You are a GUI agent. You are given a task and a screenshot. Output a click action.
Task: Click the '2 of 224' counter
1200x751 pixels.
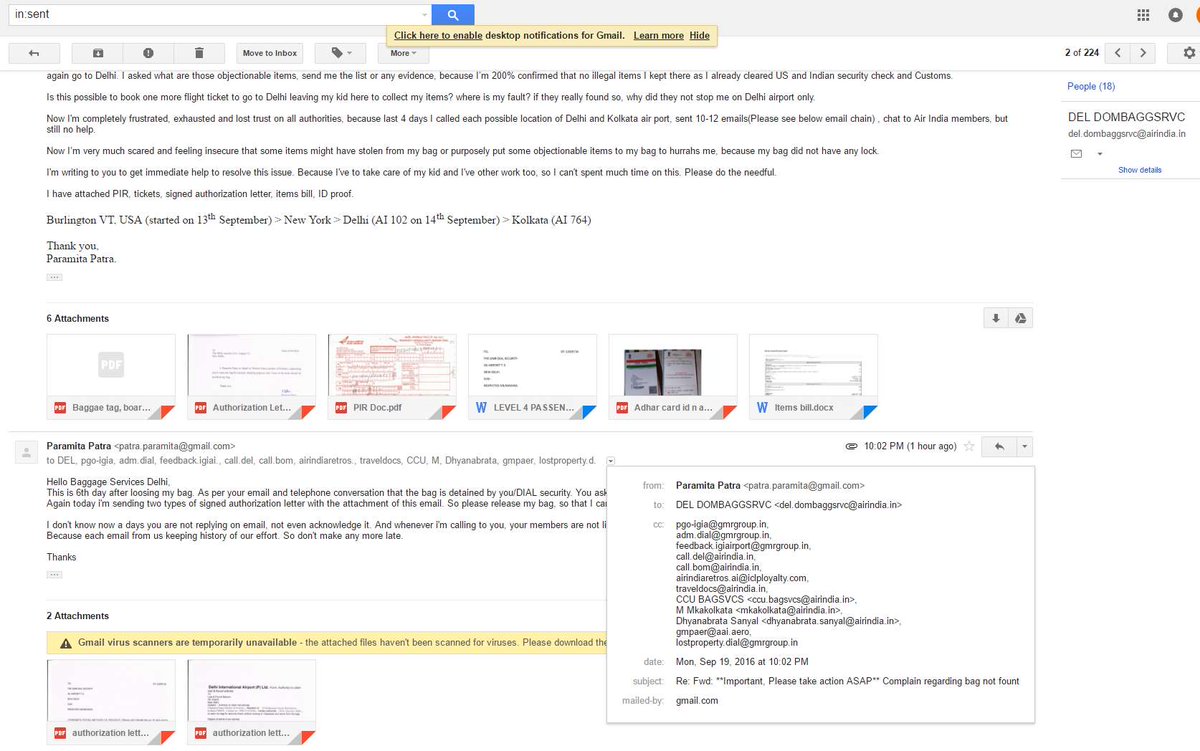(1081, 53)
